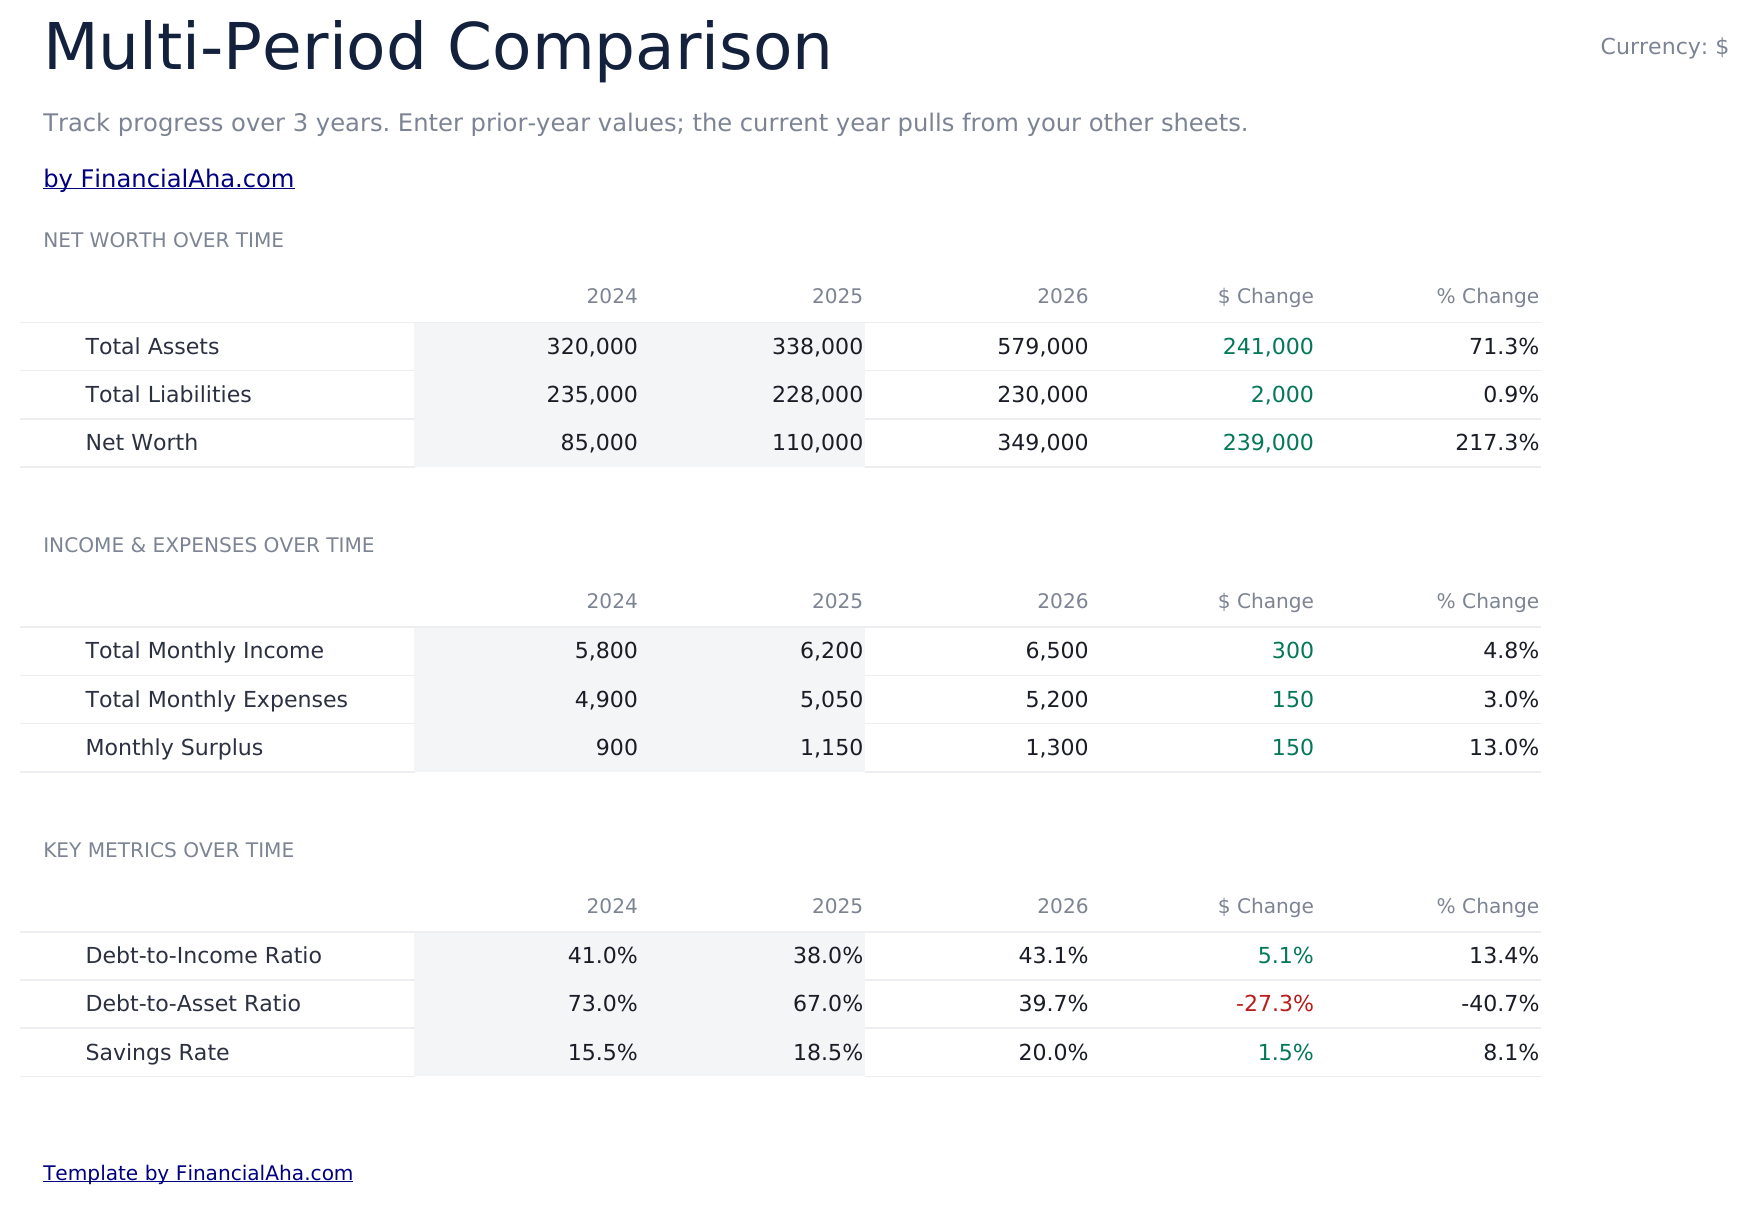Click the 'Monthly Surplus' row label

174,748
